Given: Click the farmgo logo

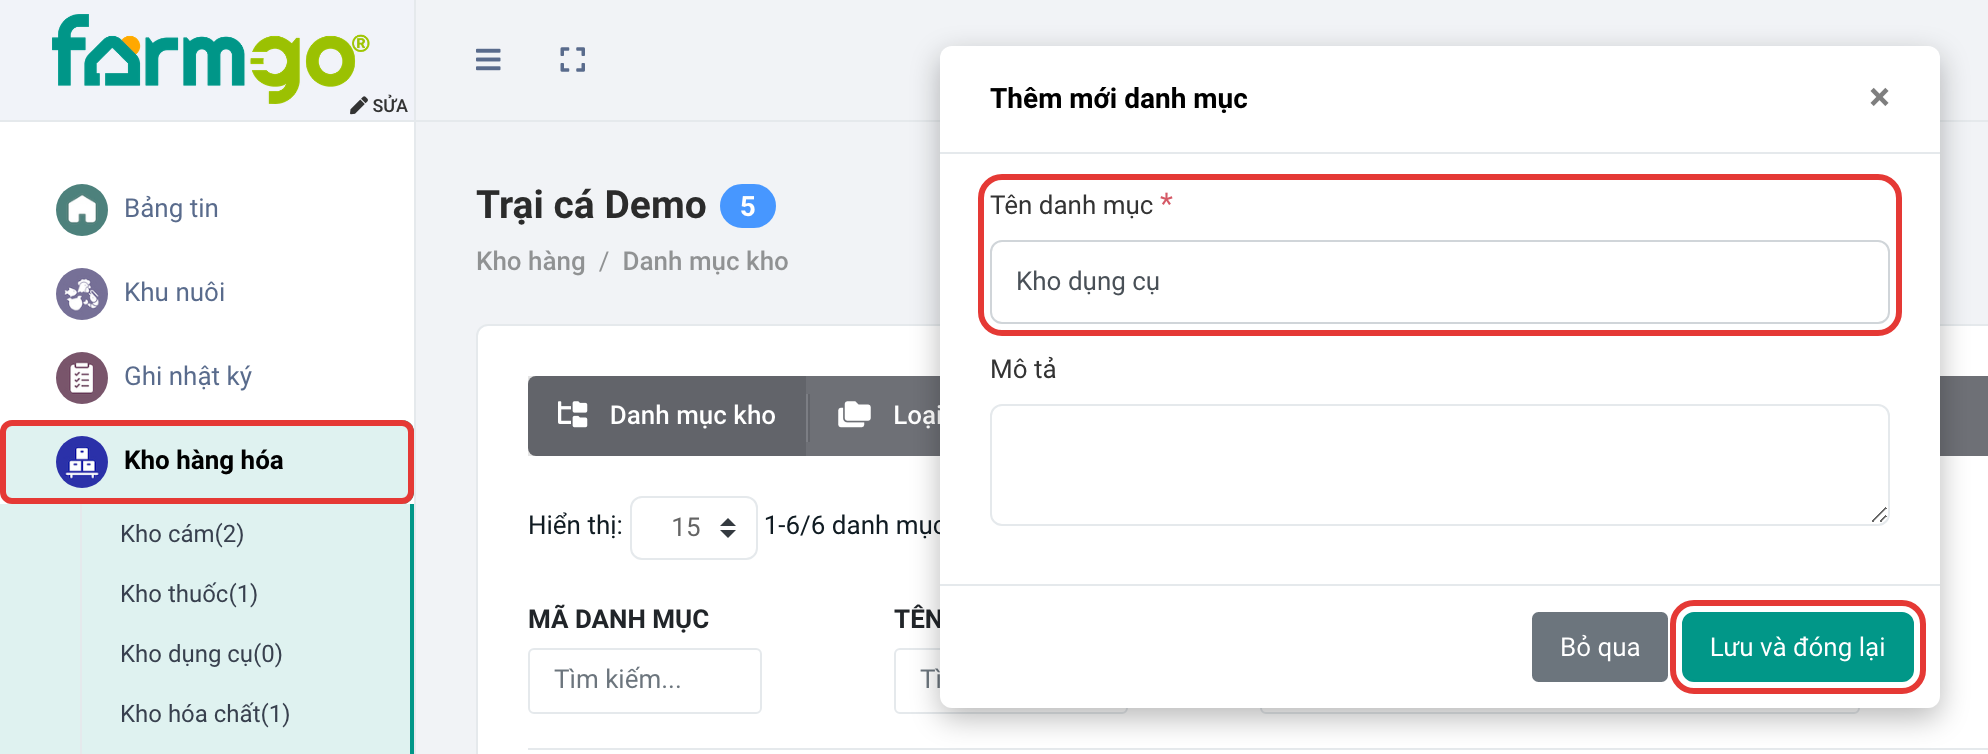Looking at the screenshot, I should (211, 57).
